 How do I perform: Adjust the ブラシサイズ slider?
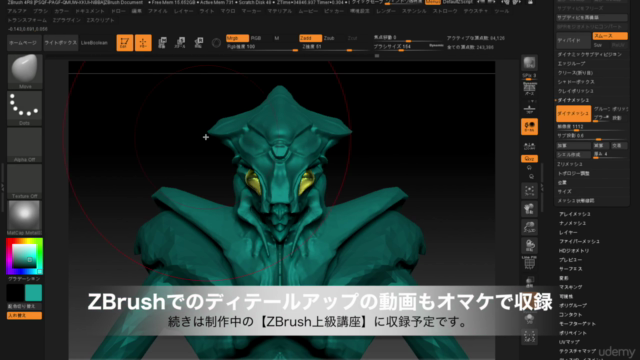409,47
